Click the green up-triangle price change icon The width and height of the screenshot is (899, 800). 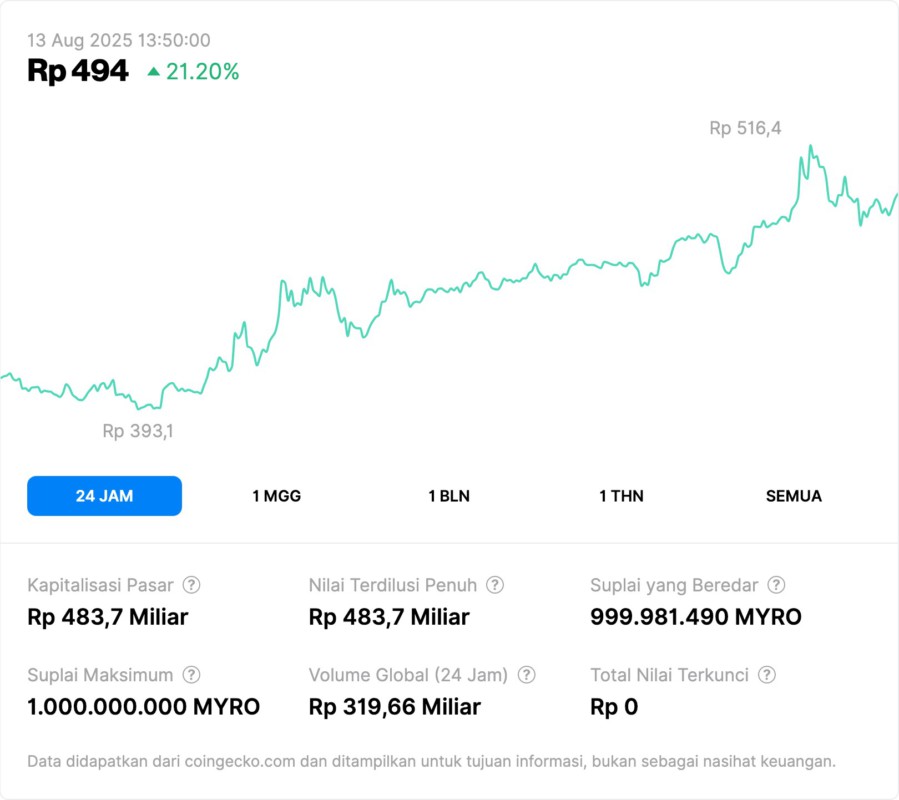pyautogui.click(x=153, y=72)
